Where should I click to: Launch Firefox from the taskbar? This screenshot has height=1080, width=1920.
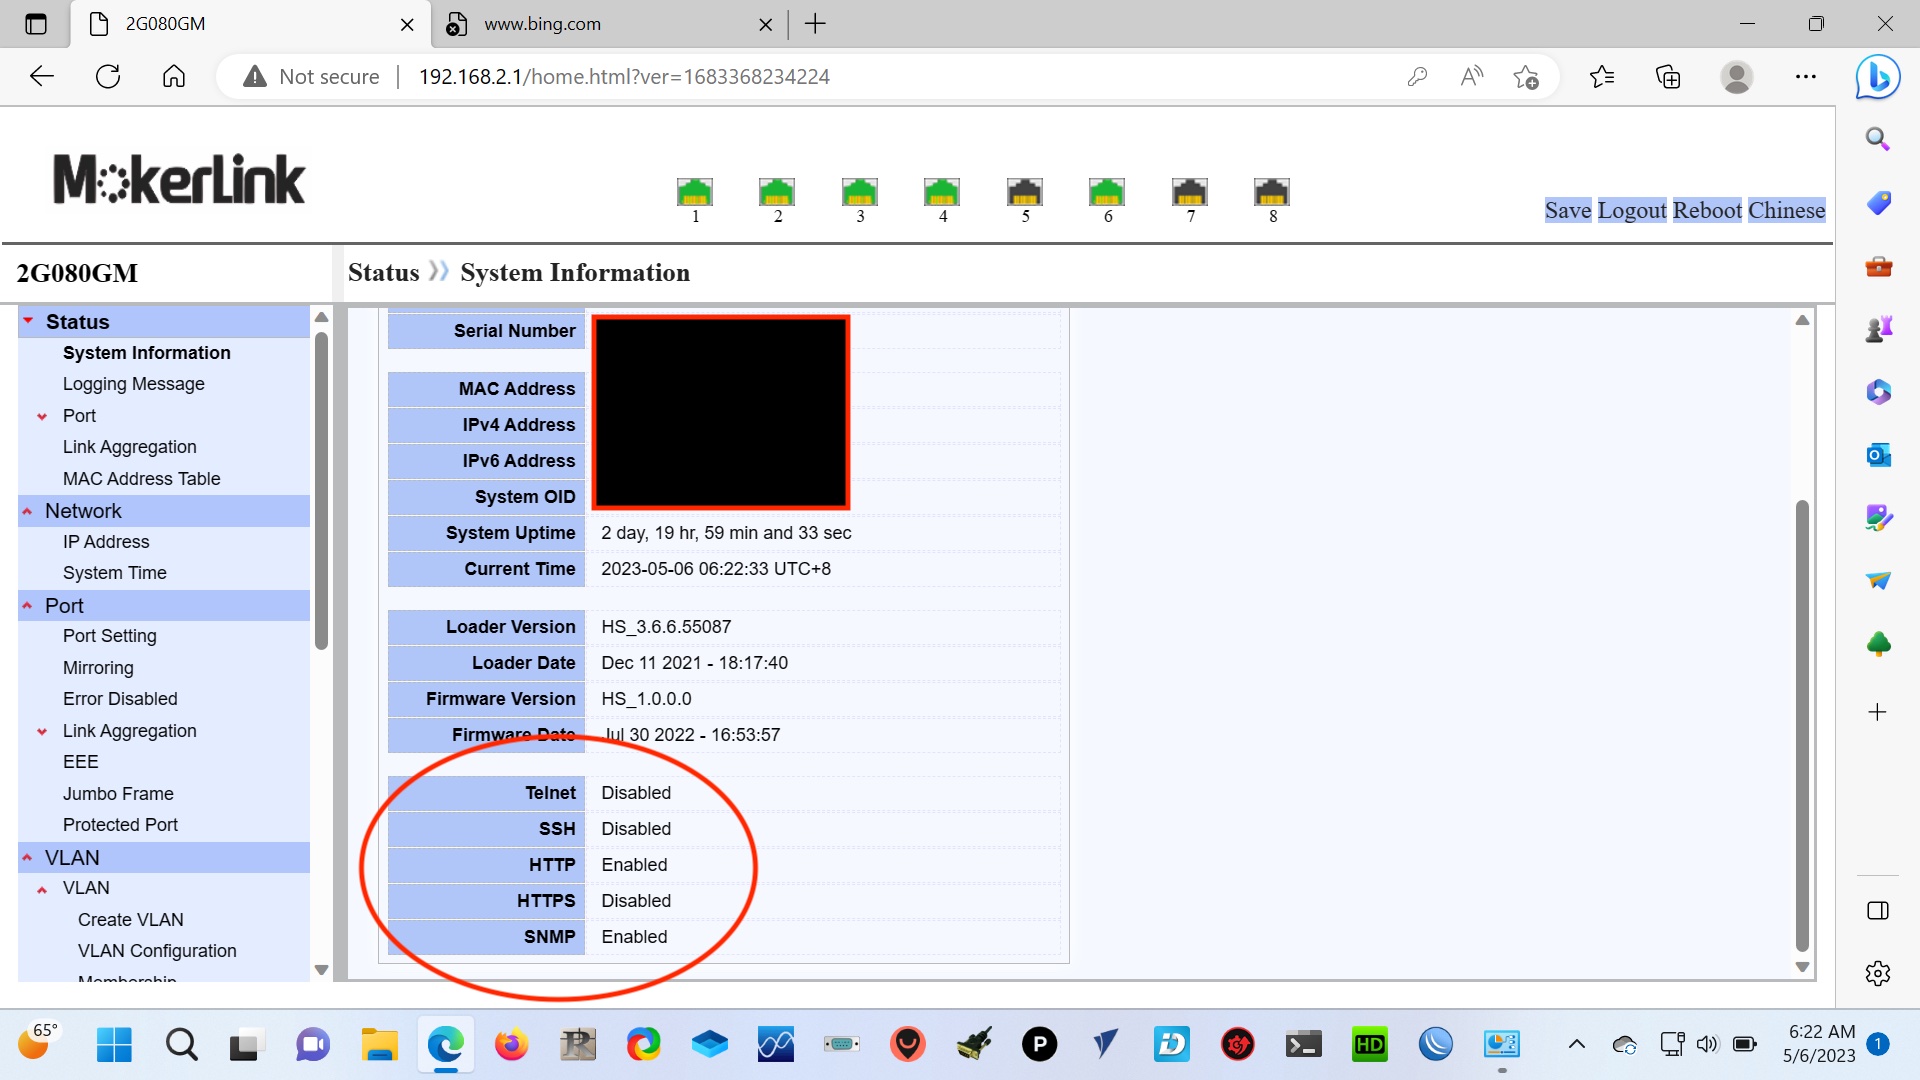click(511, 1044)
